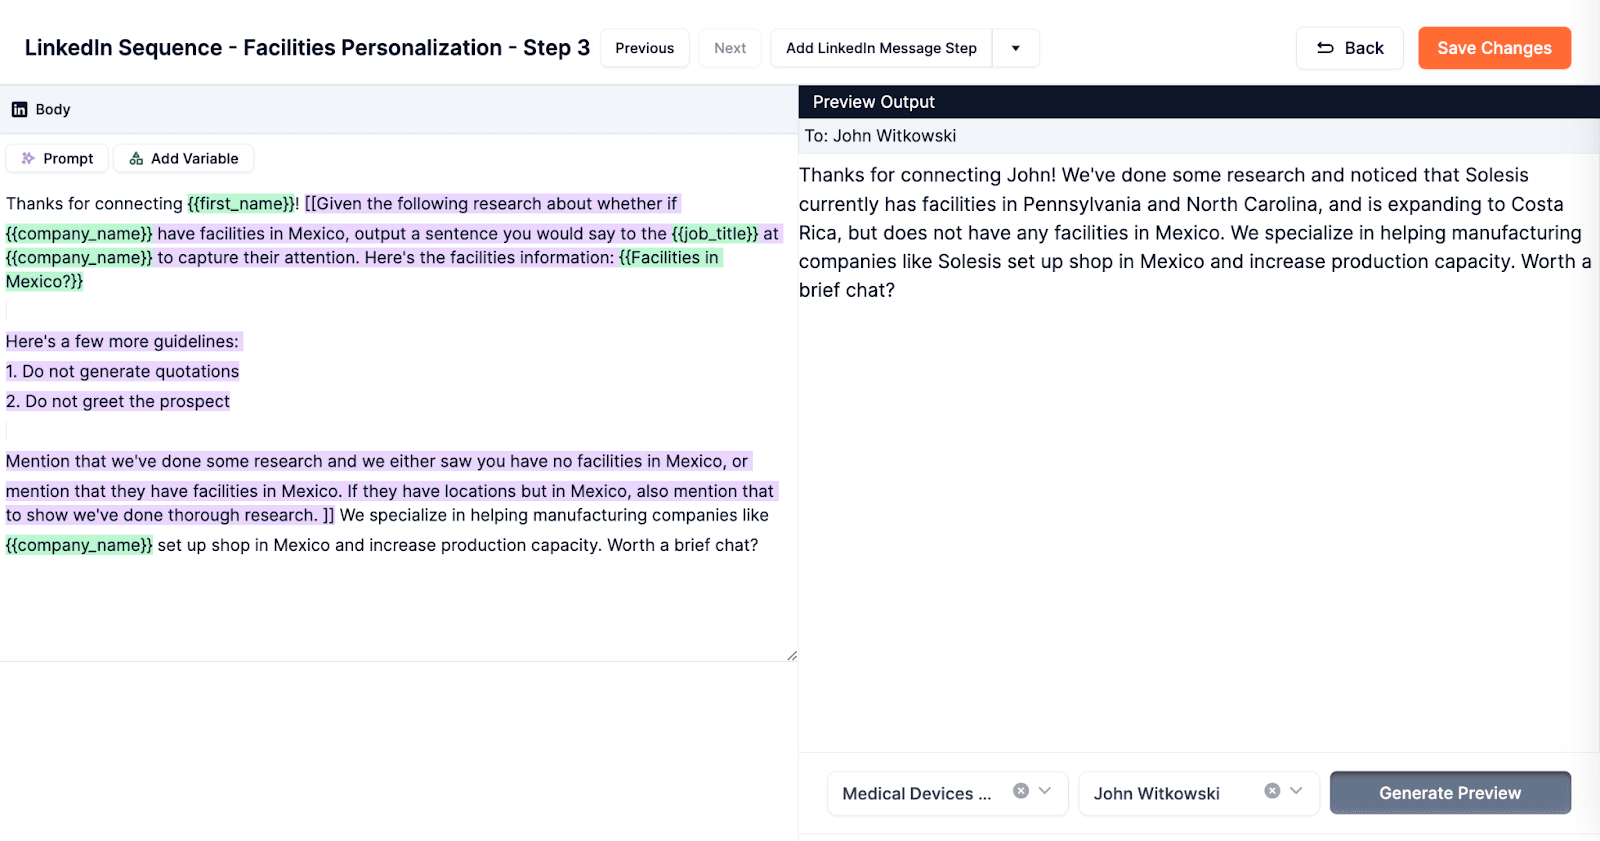The width and height of the screenshot is (1600, 841).
Task: Save Changes to the sequence
Action: [1494, 48]
